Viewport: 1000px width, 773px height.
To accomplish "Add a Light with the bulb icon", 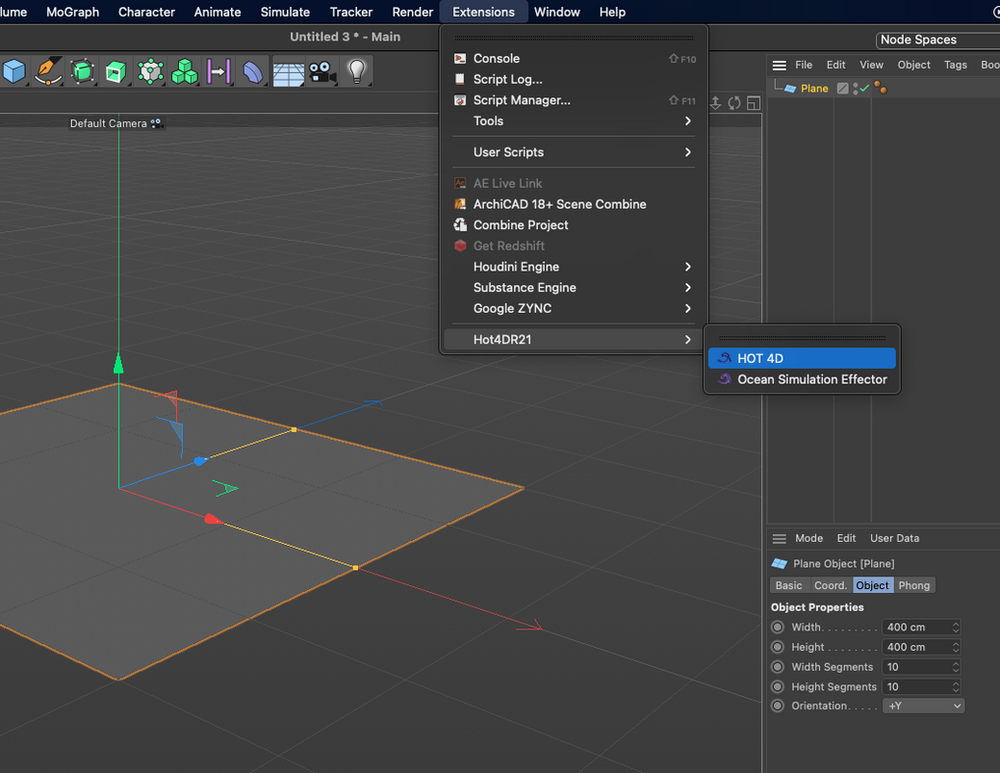I will (356, 71).
